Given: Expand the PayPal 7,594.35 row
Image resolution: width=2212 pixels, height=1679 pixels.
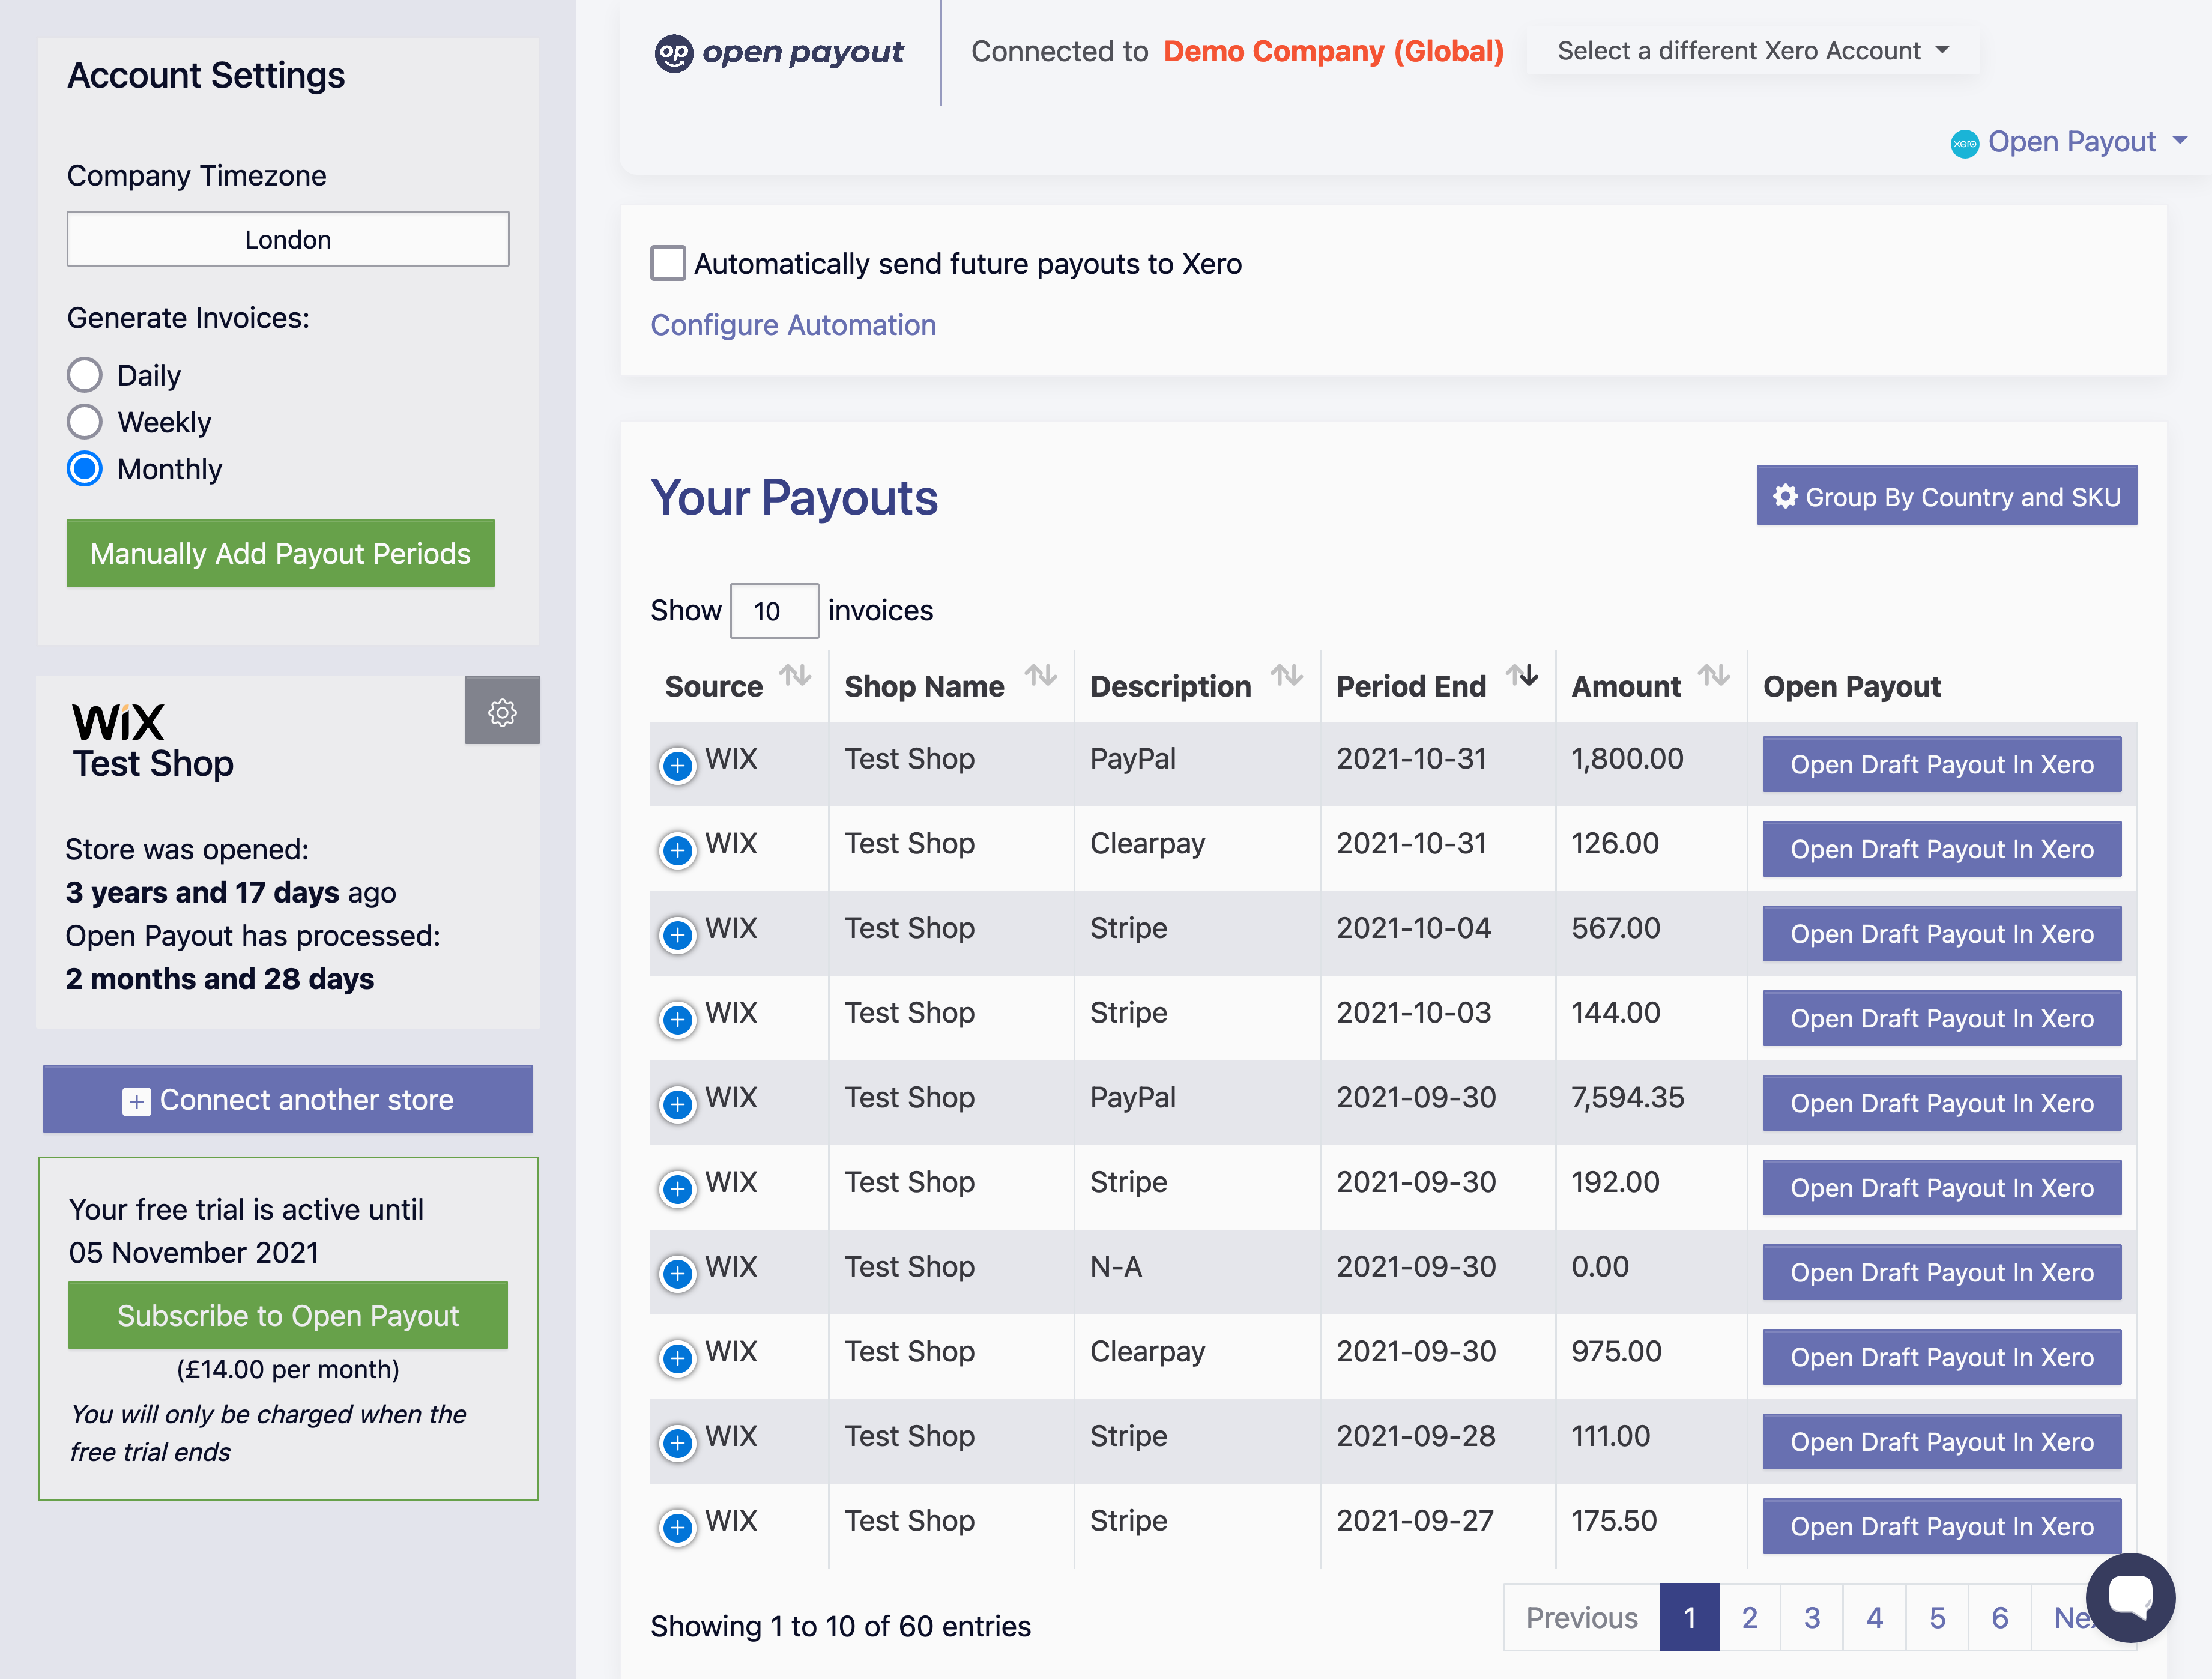Looking at the screenshot, I should (678, 1105).
